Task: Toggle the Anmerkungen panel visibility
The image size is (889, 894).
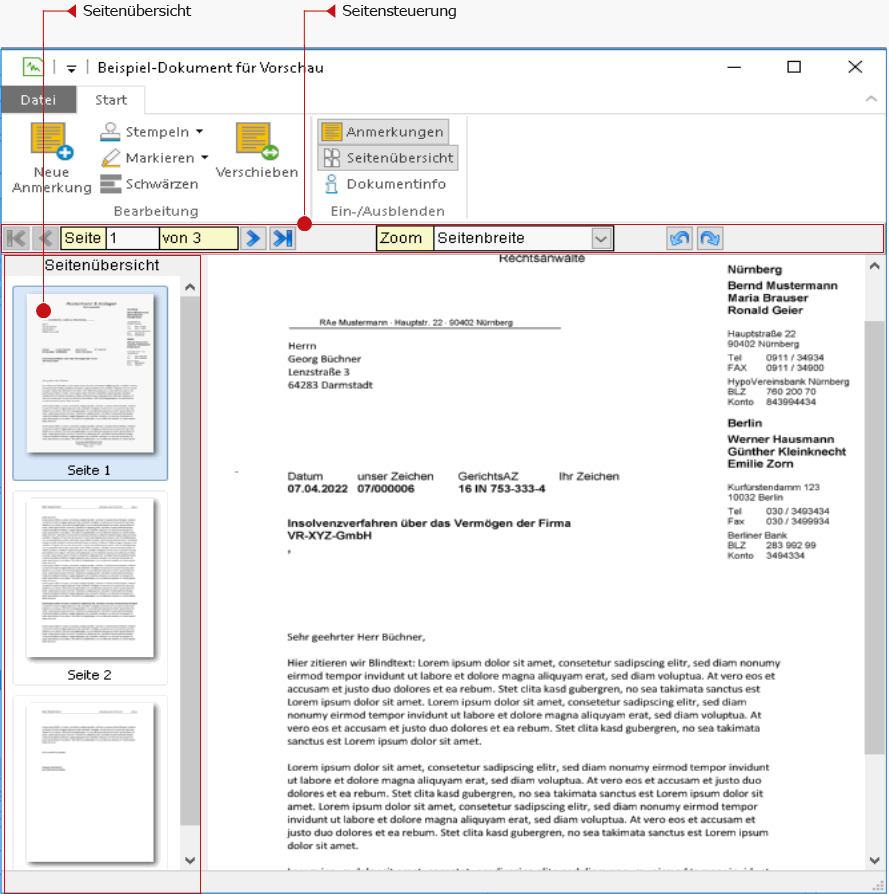Action: pos(383,132)
